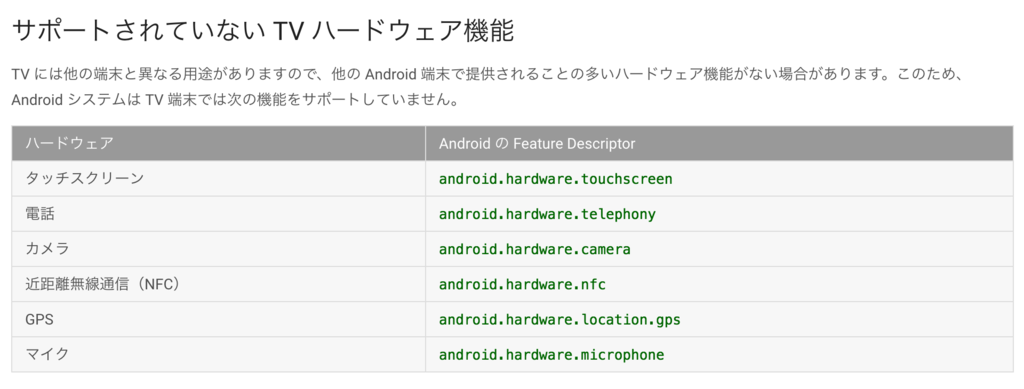This screenshot has height=389, width=1024.
Task: Click the android.hardware.telephony descriptor
Action: click(547, 214)
